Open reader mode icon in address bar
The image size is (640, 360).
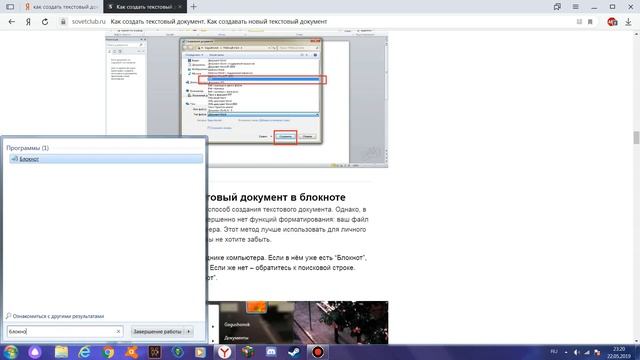pos(579,22)
